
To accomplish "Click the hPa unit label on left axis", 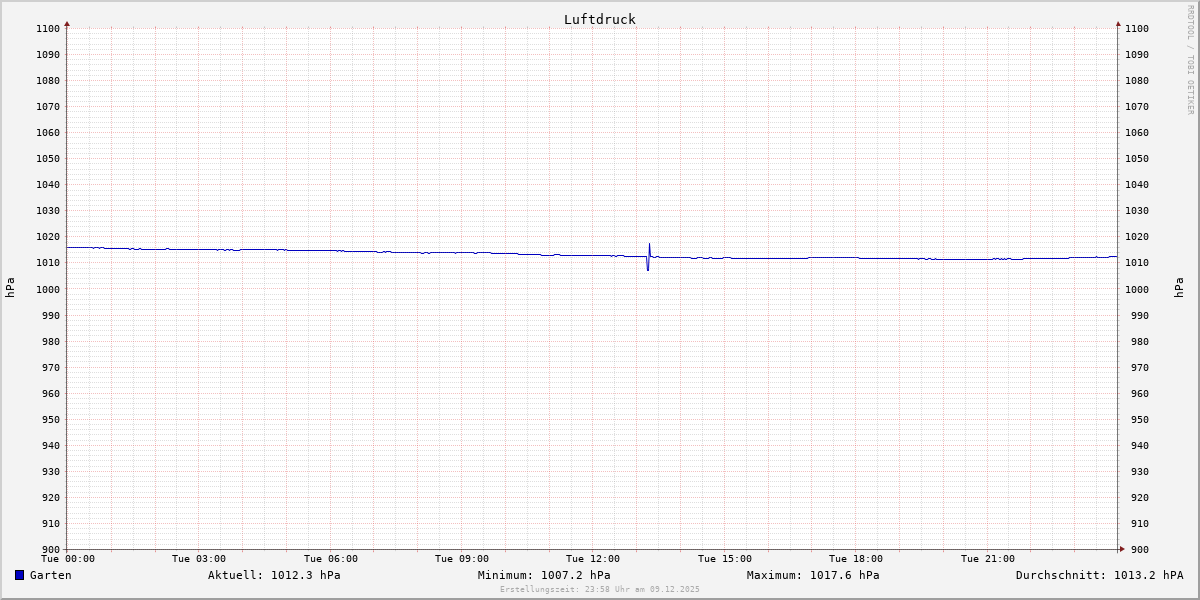I will (x=10, y=288).
